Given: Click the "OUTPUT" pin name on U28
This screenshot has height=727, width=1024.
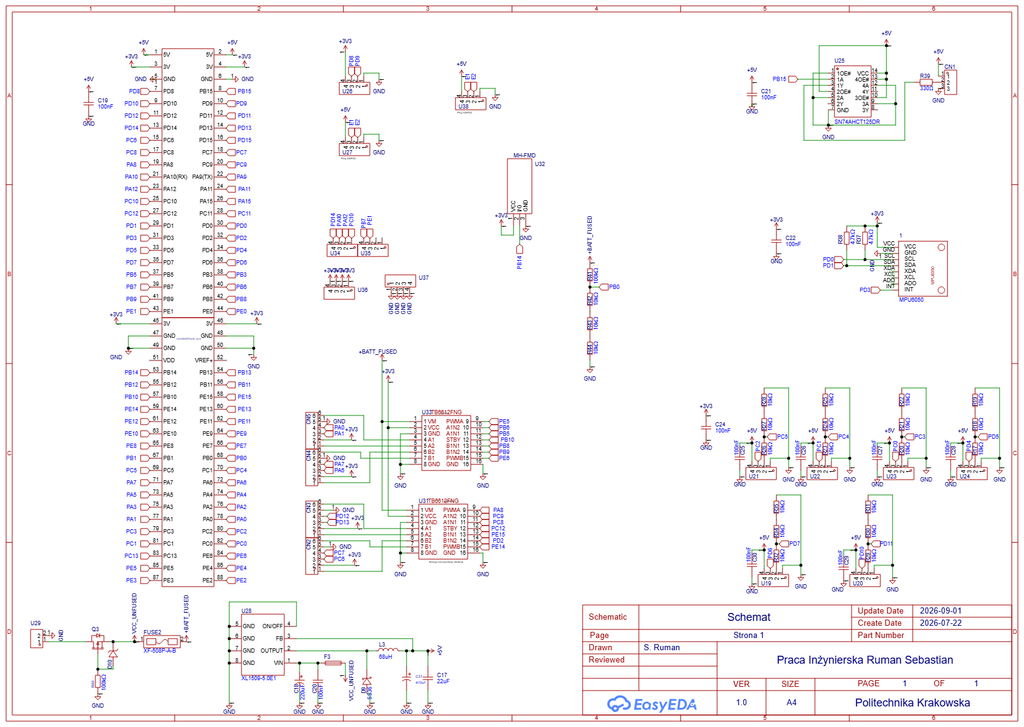Looking at the screenshot, I should [272, 650].
